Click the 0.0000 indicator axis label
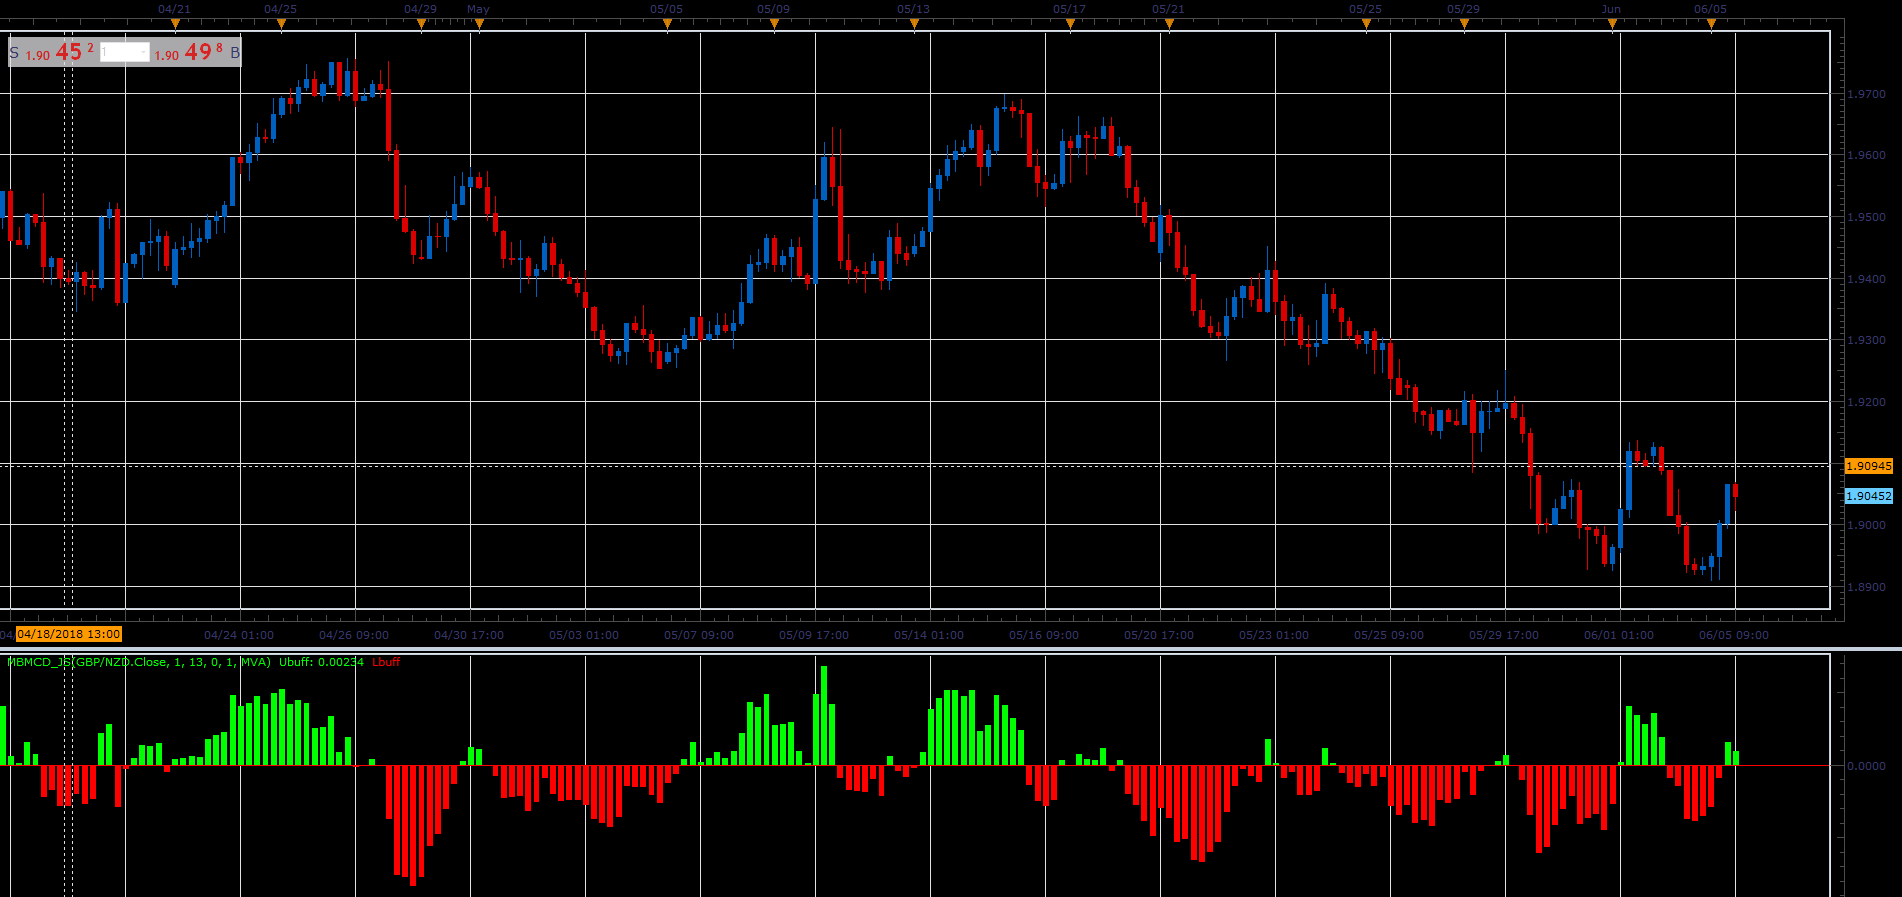 coord(1866,766)
